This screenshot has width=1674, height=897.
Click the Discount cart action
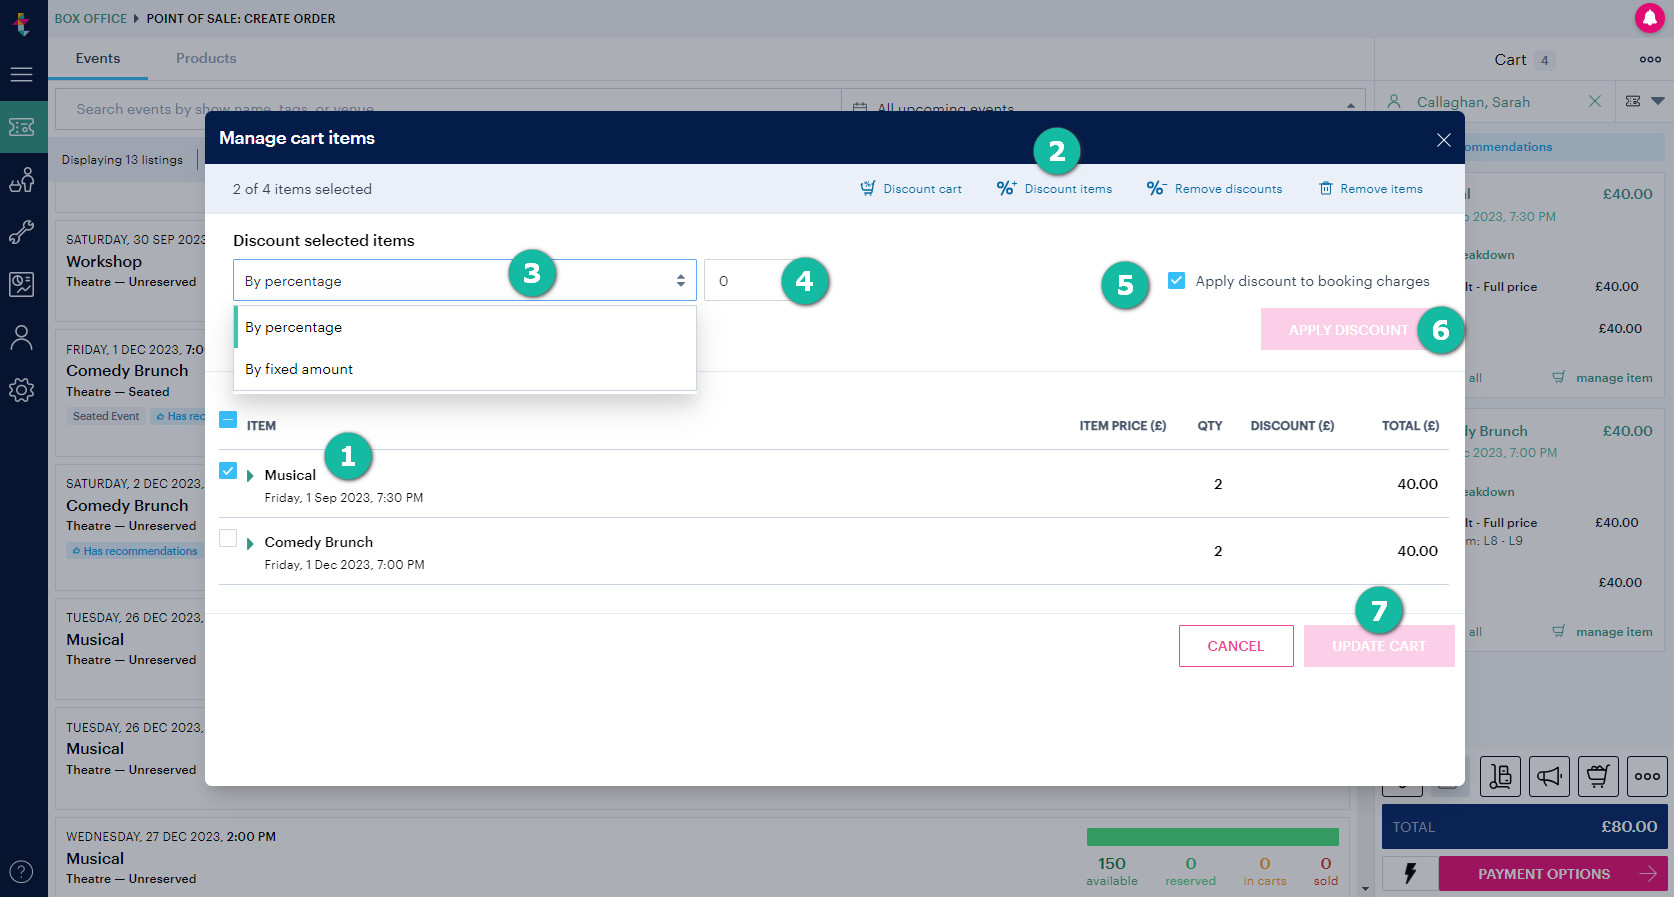[x=911, y=188]
